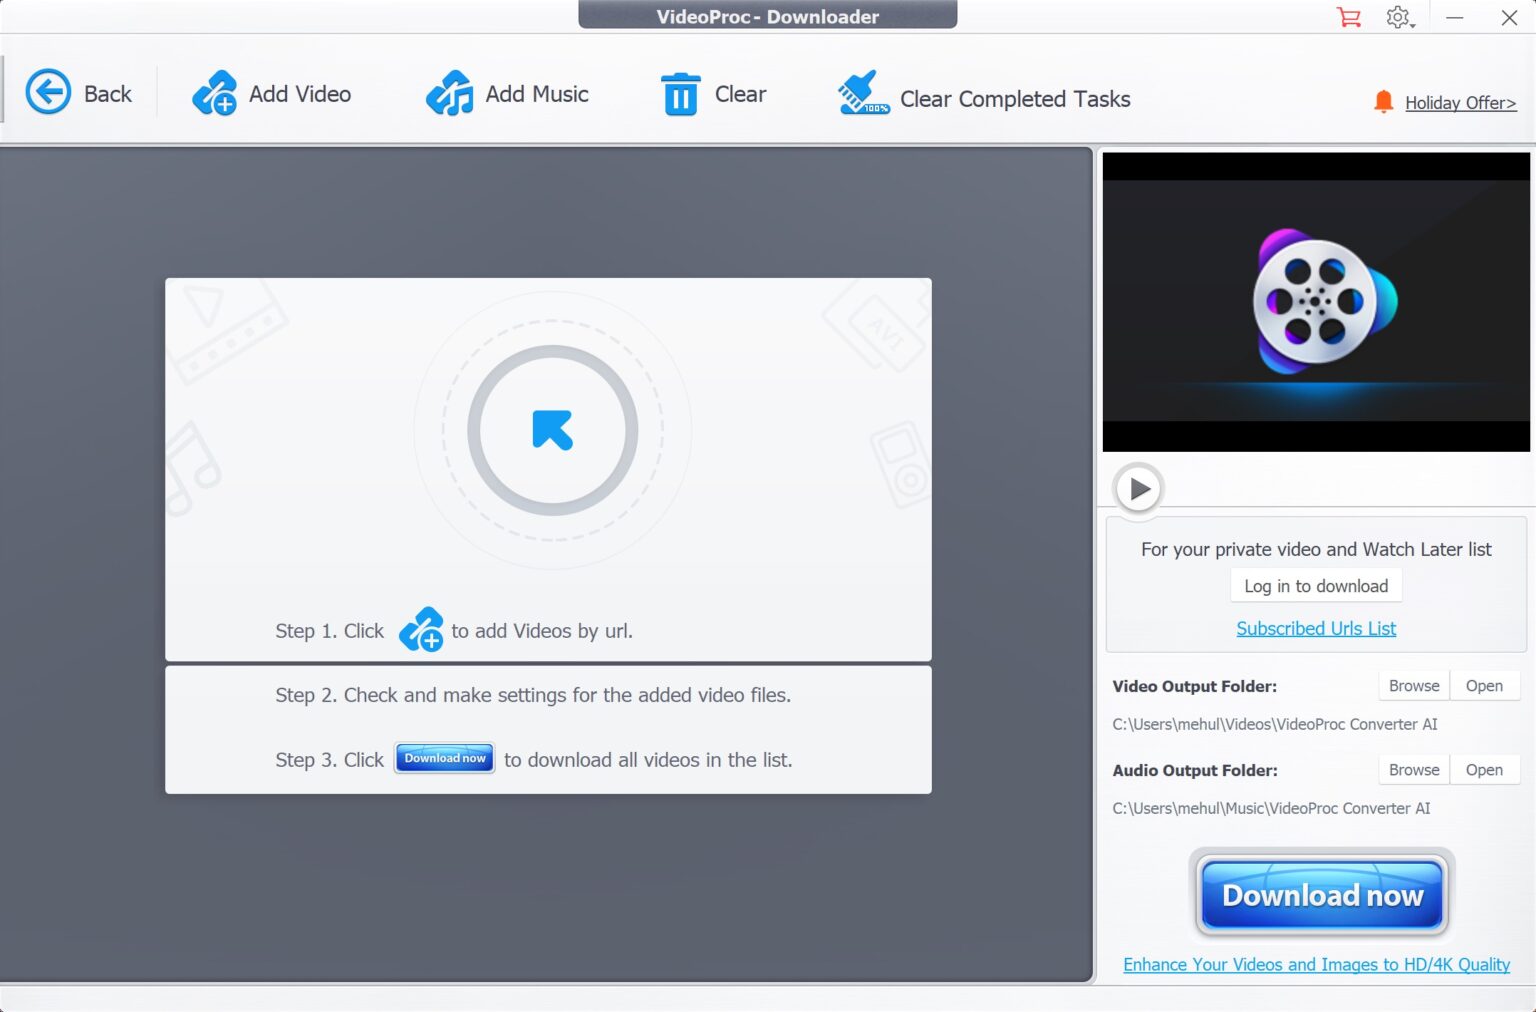Screen dimensions: 1536x1012
Task: Browse for a Video Output Folder
Action: click(1413, 685)
